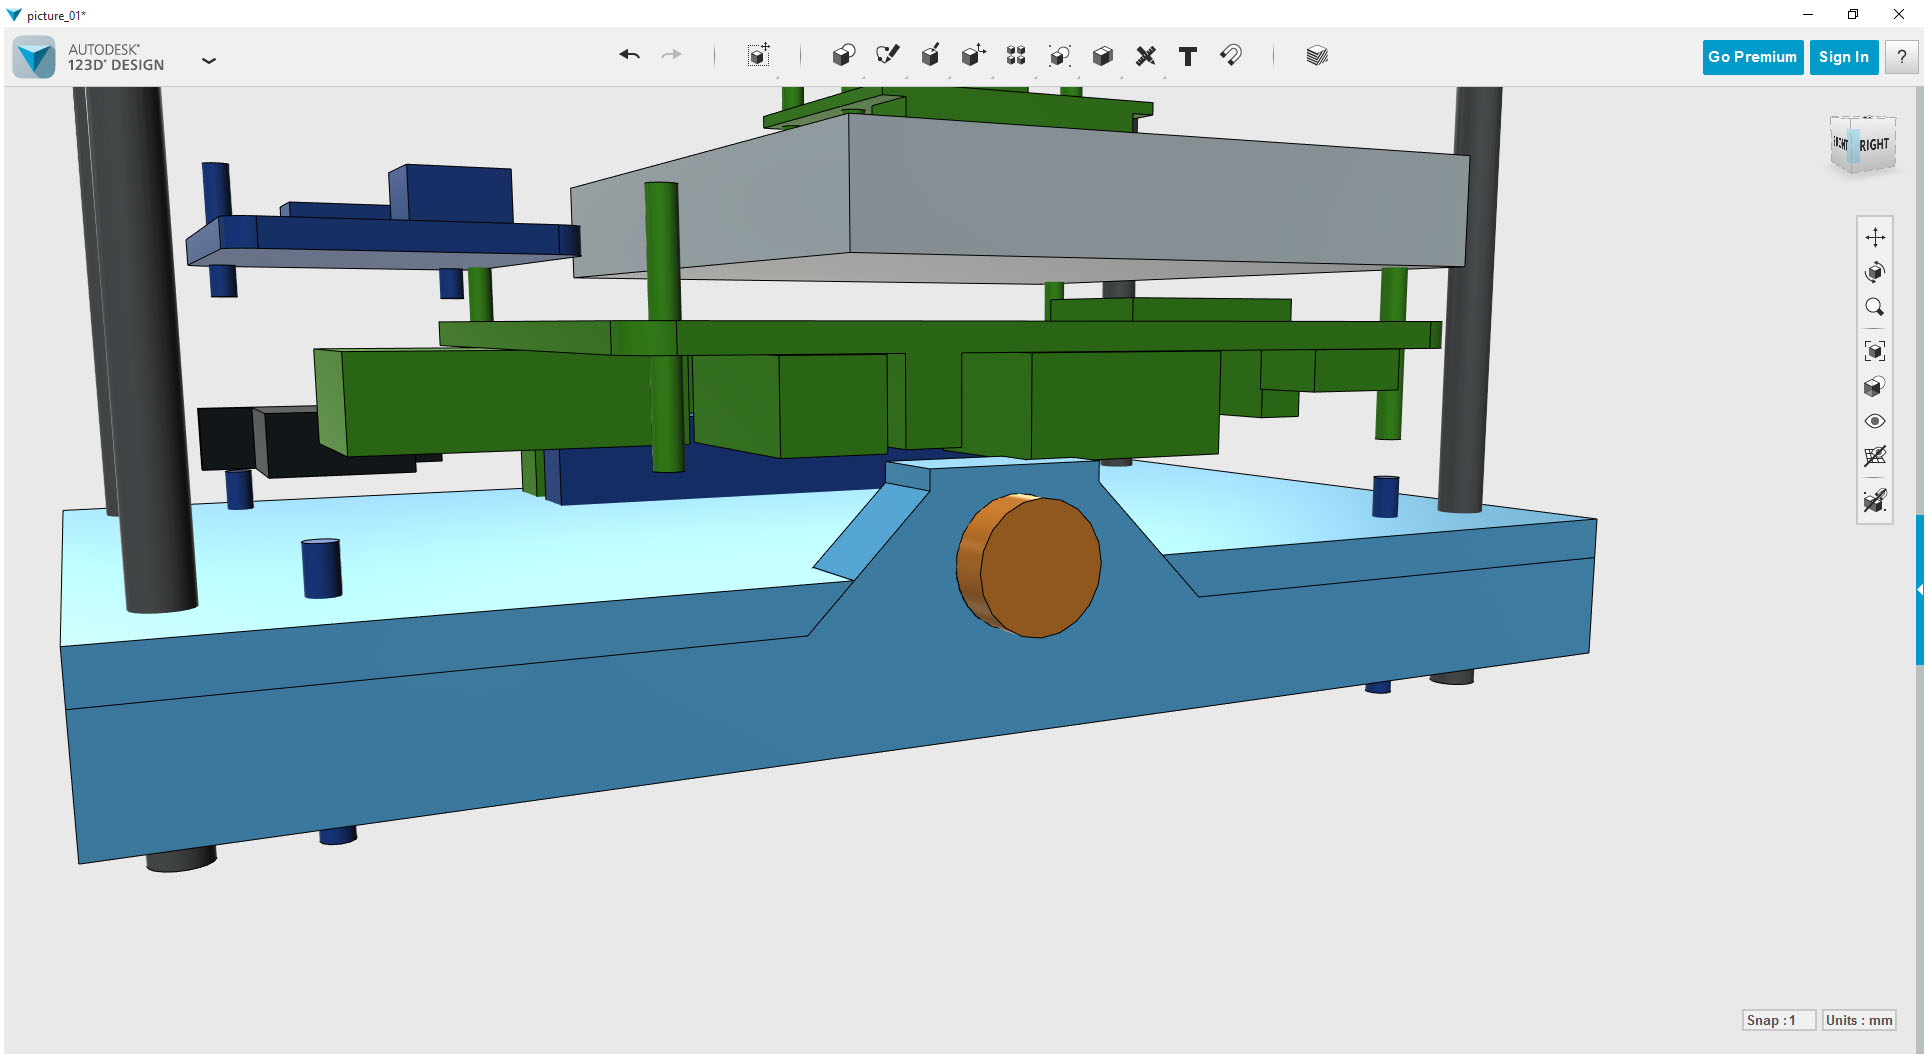Open the Primitives shapes tool
Viewport: 1928px width, 1058px height.
click(x=843, y=55)
